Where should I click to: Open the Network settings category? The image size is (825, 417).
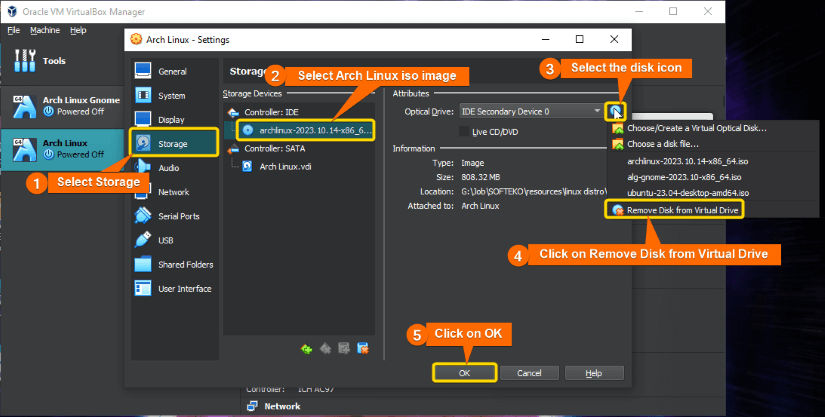click(x=174, y=192)
